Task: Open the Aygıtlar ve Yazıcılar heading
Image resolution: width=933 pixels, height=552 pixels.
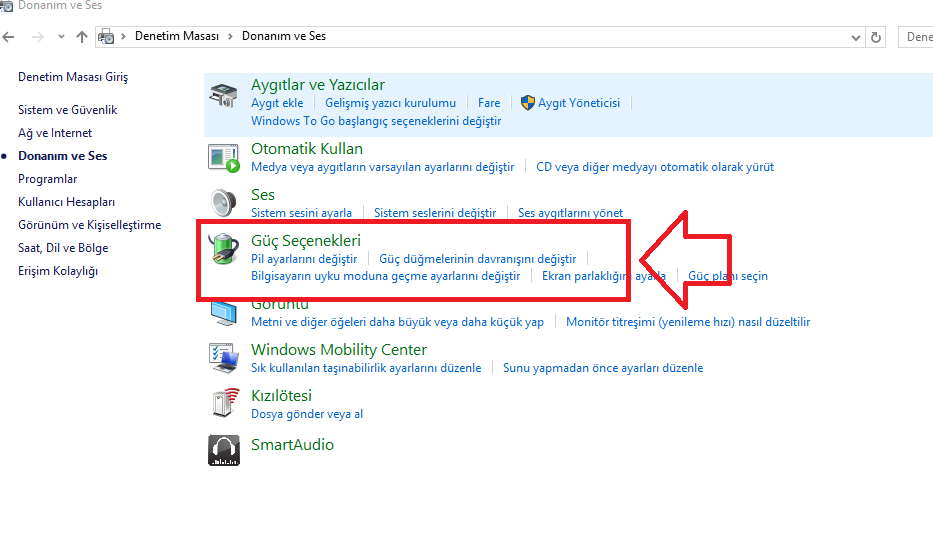Action: 318,84
